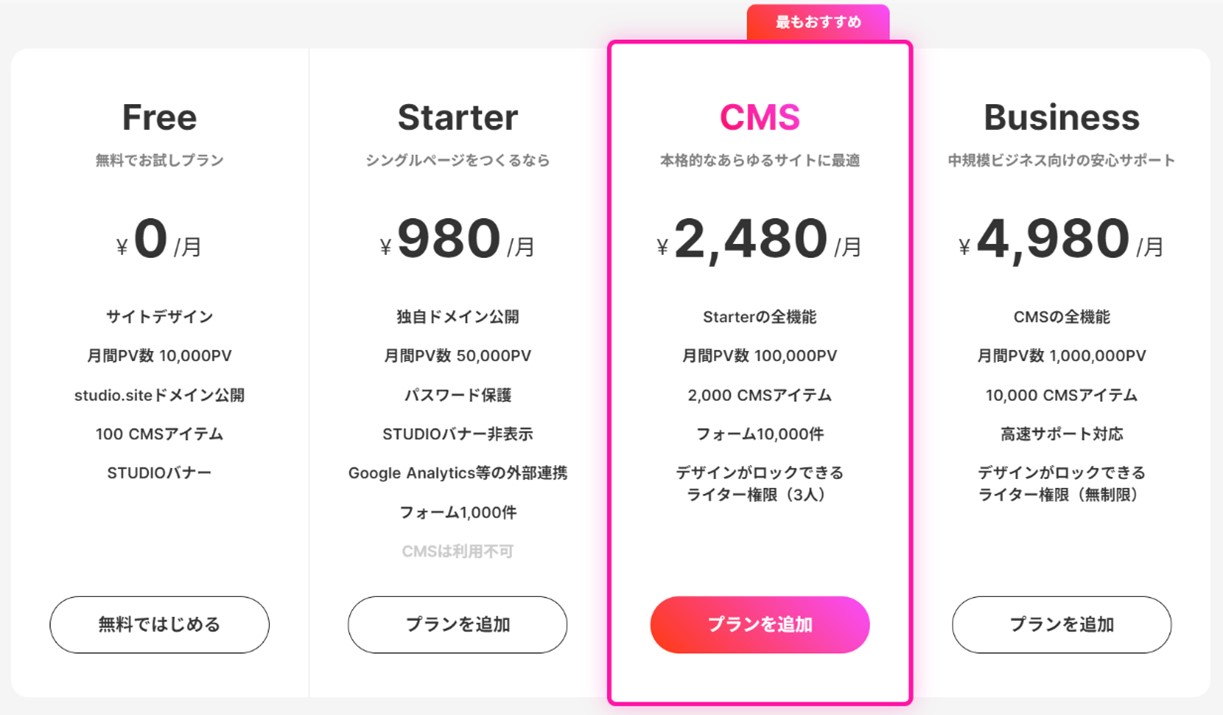Click the ¥4,980/月 price
1223x715 pixels.
click(1061, 241)
